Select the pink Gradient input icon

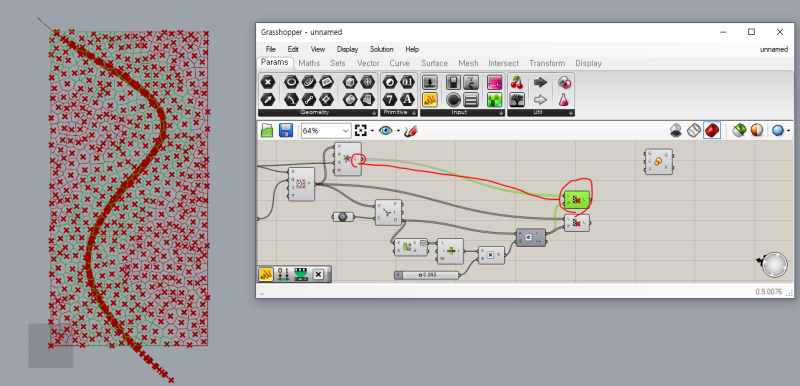(494, 82)
